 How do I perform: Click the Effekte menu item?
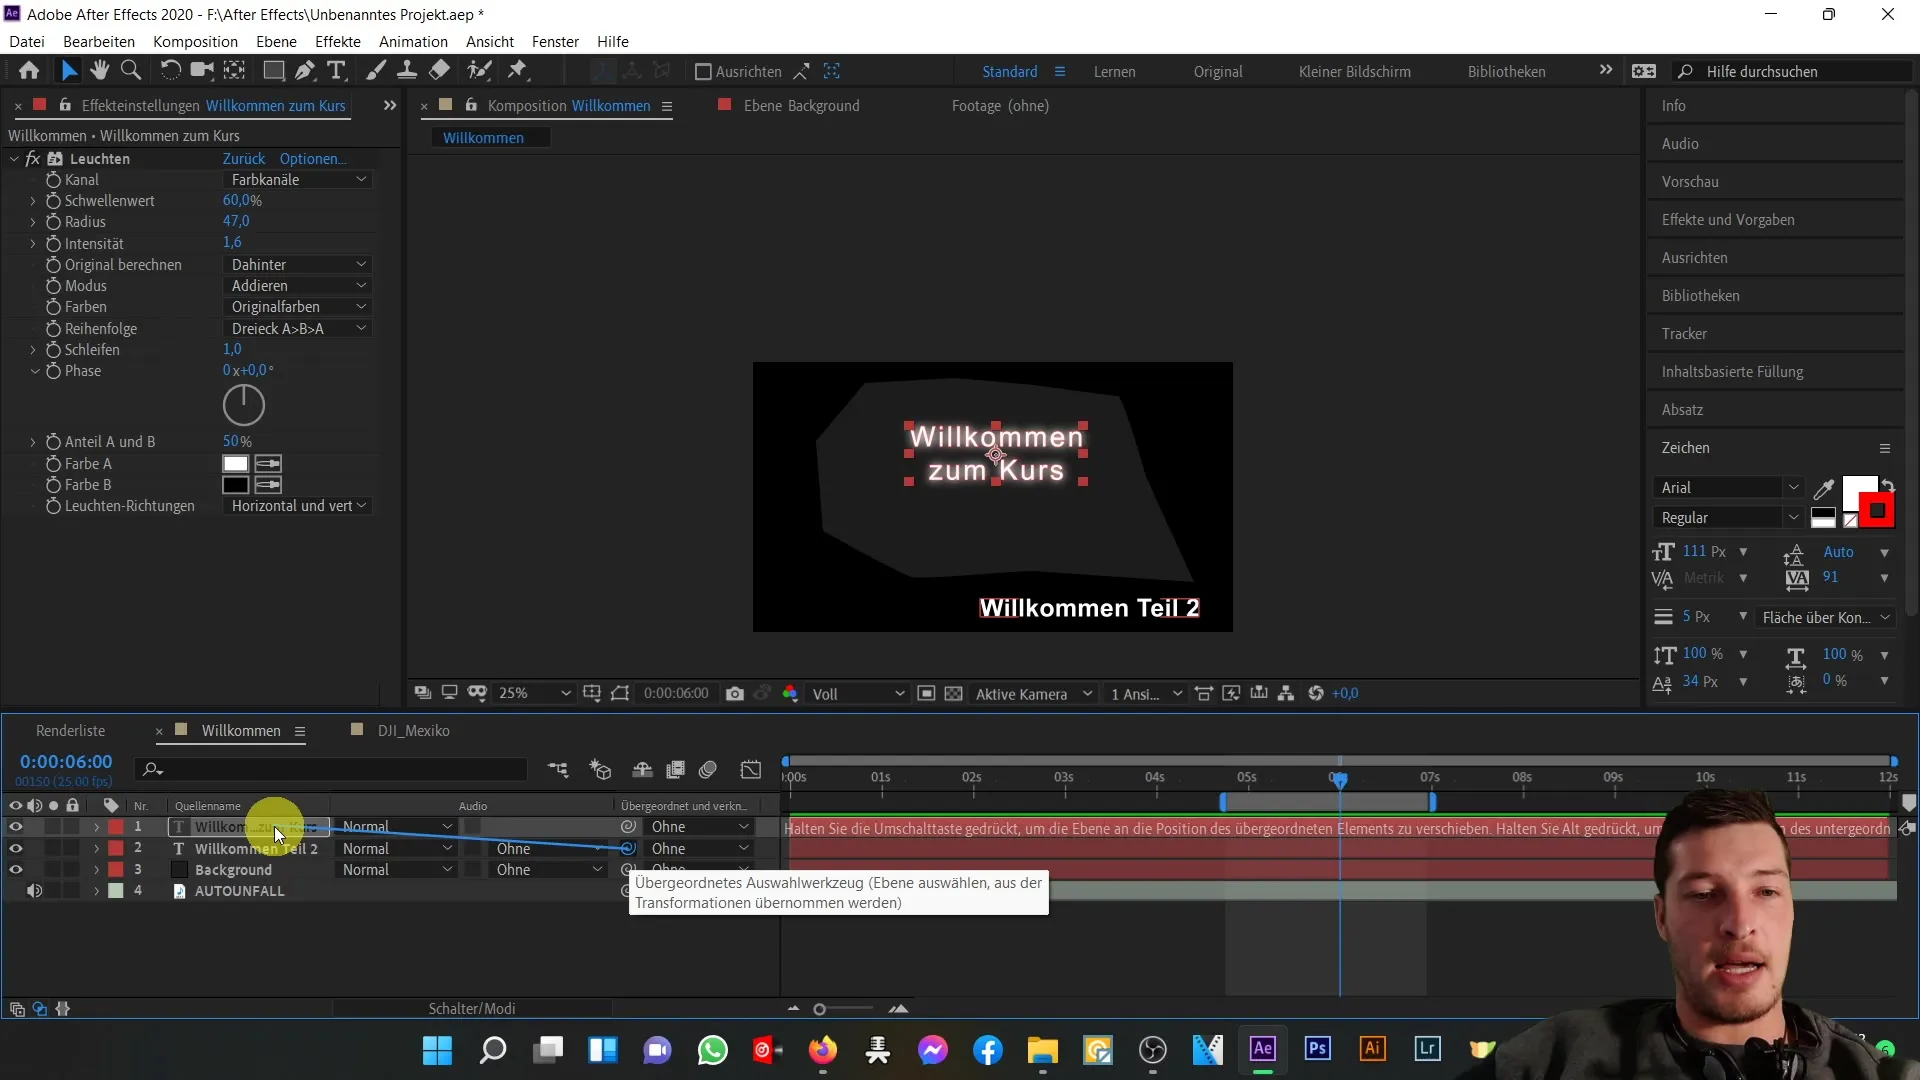click(338, 41)
